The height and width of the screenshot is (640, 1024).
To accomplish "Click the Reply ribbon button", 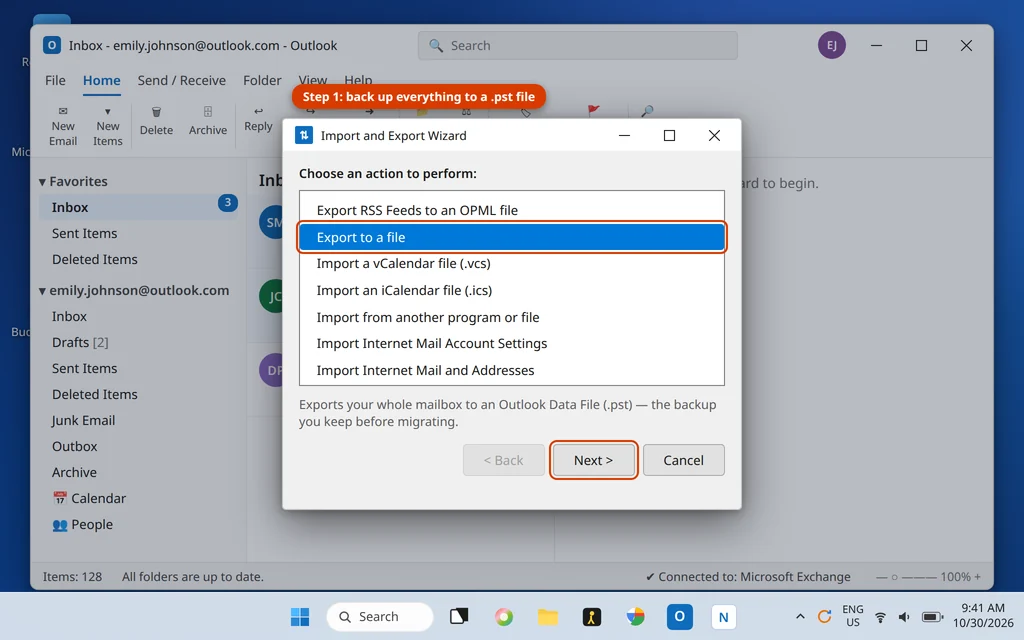I will click(x=258, y=120).
